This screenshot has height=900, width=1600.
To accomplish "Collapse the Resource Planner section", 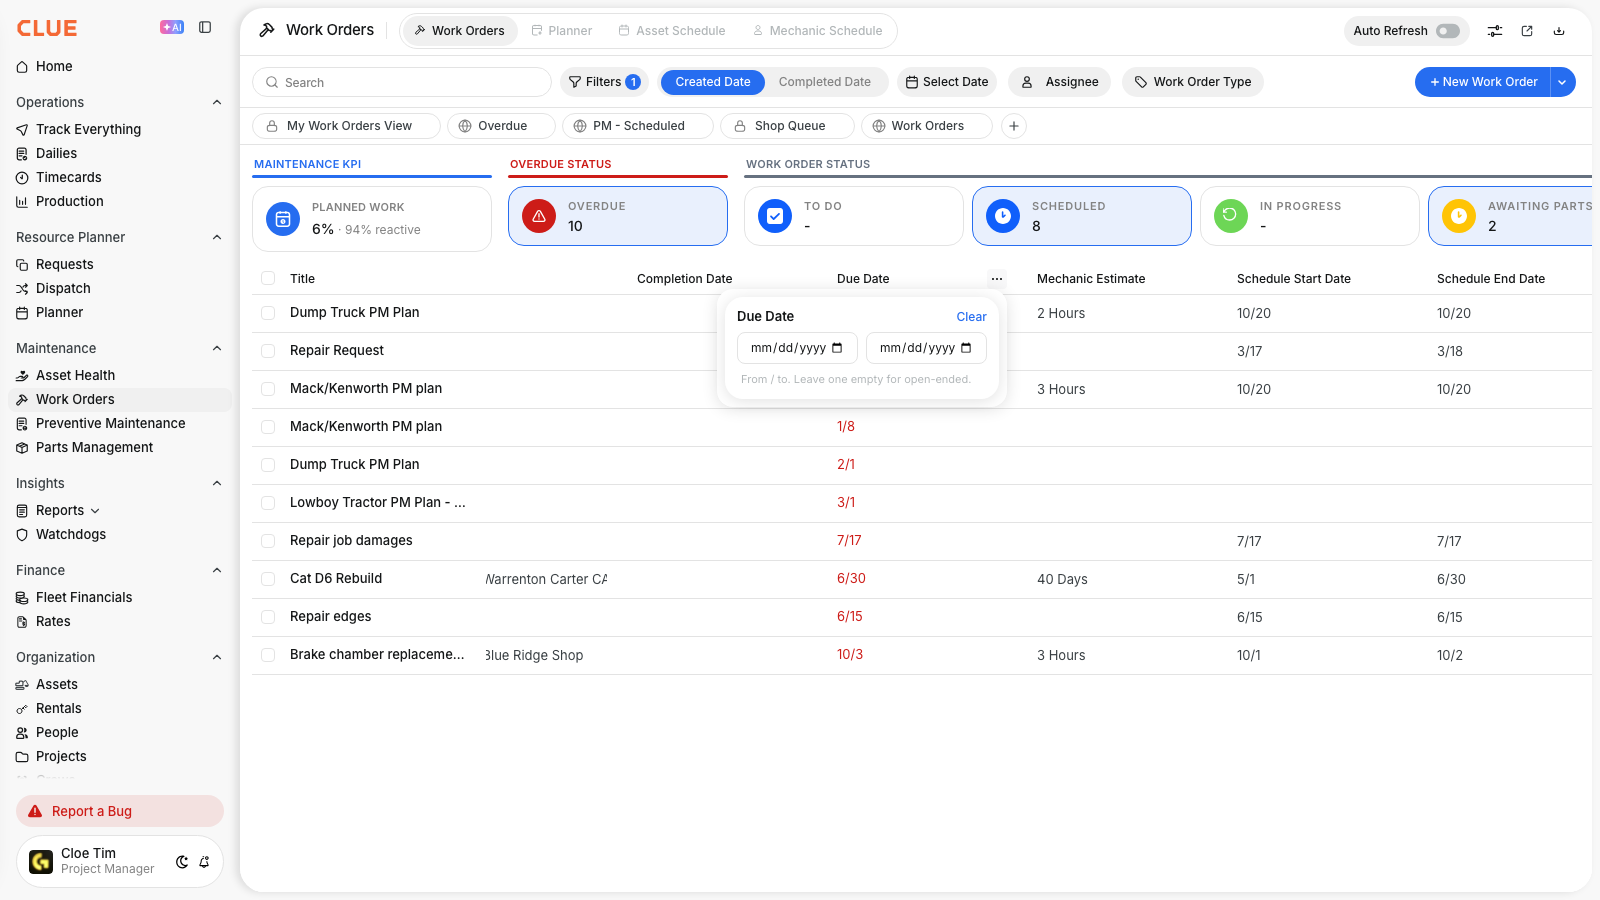I will [x=217, y=237].
